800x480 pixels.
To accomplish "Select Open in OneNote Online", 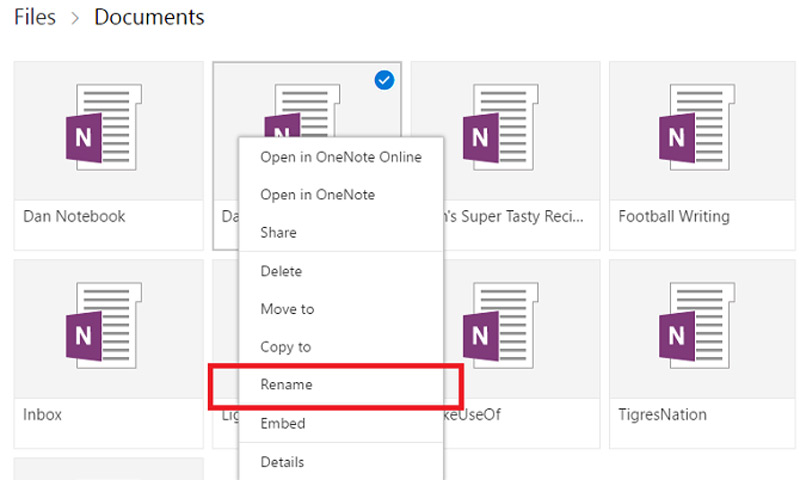I will (x=340, y=157).
